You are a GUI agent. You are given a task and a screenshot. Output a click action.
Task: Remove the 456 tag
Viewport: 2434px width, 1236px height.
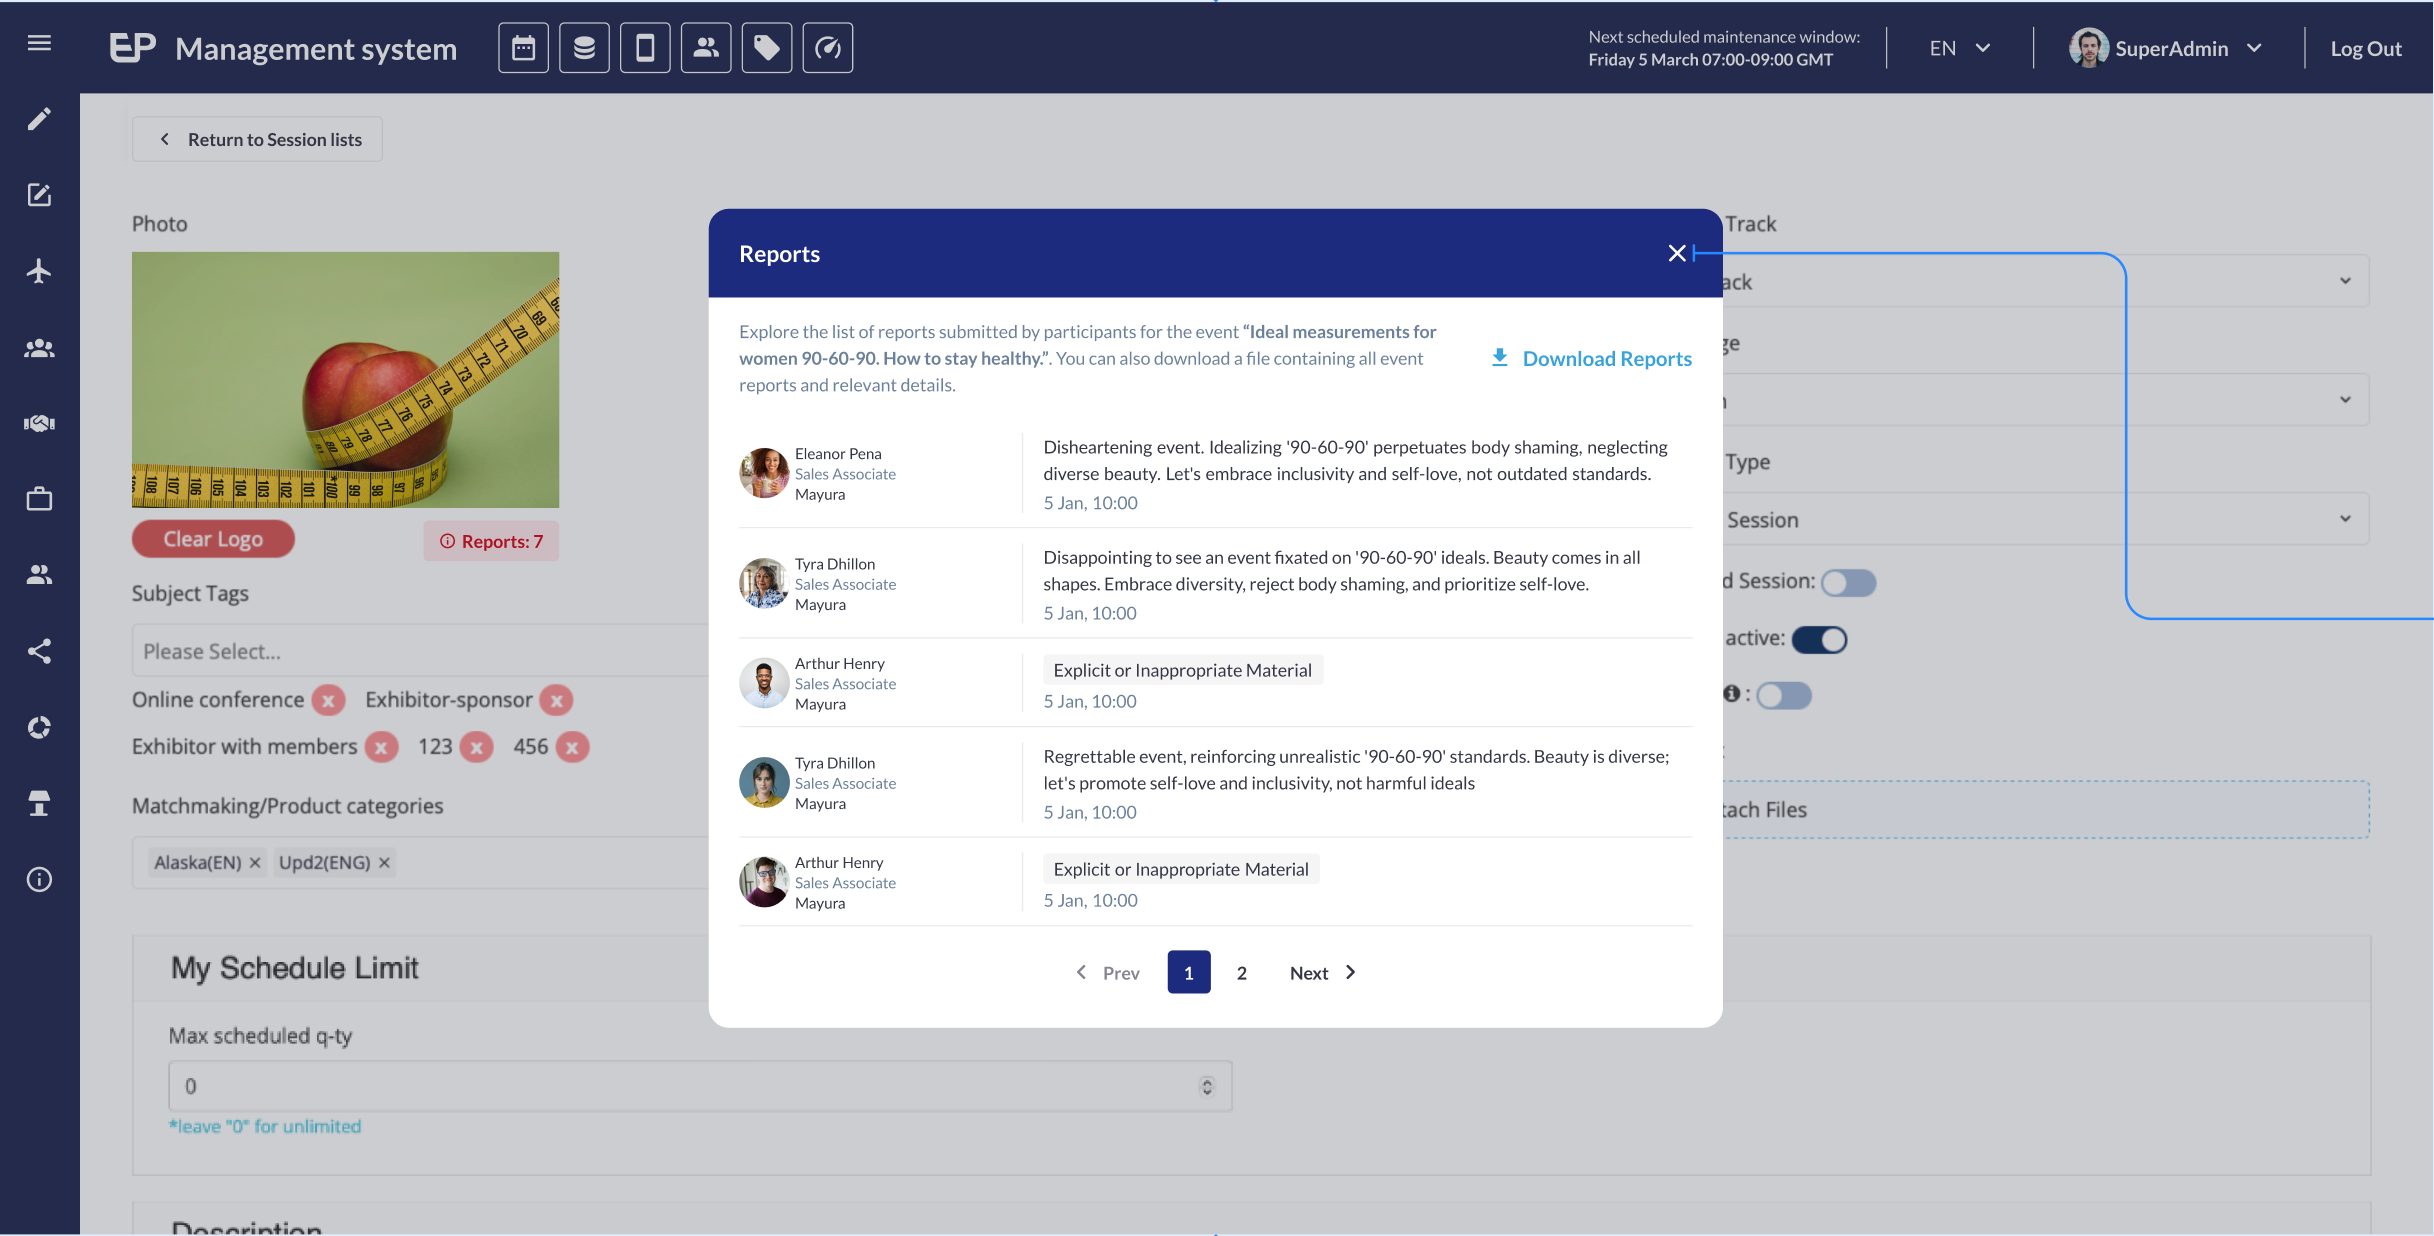[572, 747]
